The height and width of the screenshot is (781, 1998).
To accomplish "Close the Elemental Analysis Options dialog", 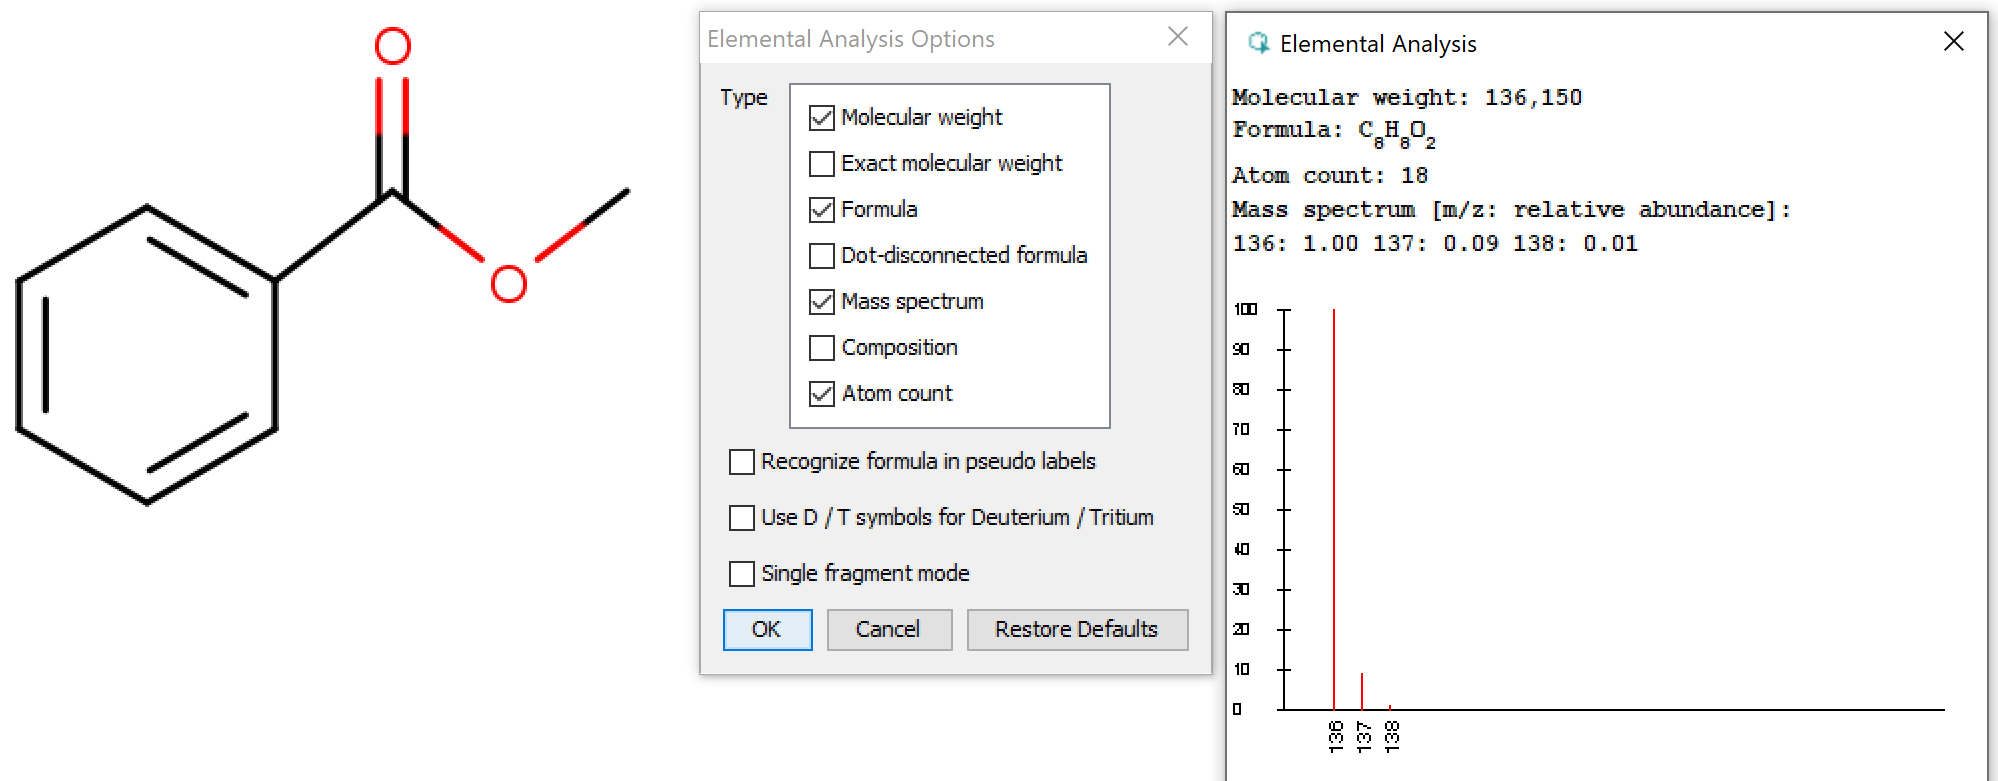I will (x=1178, y=37).
